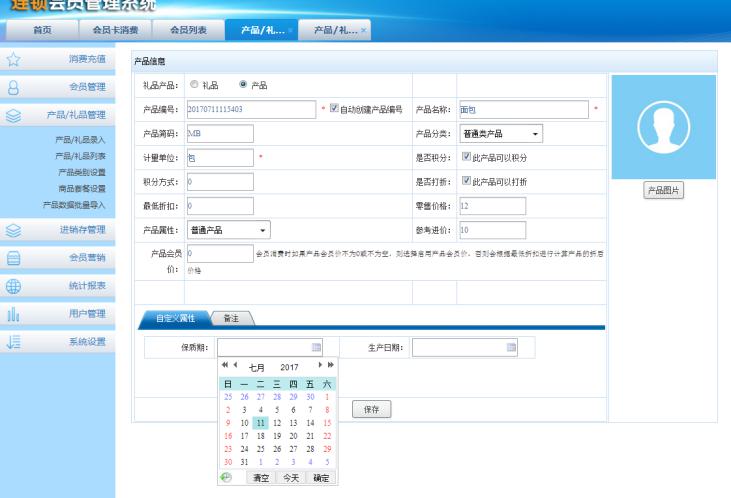
Task: Click the person icon beside 会员管理
Action: (x=14, y=88)
